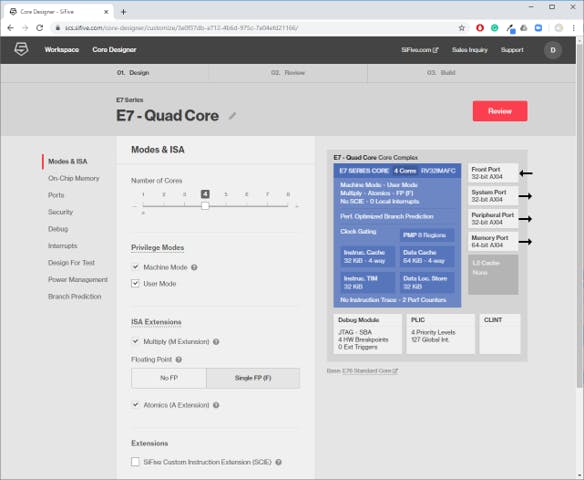This screenshot has width=584, height=480.
Task: Click the Memory Port block in diagram
Action: pos(493,241)
